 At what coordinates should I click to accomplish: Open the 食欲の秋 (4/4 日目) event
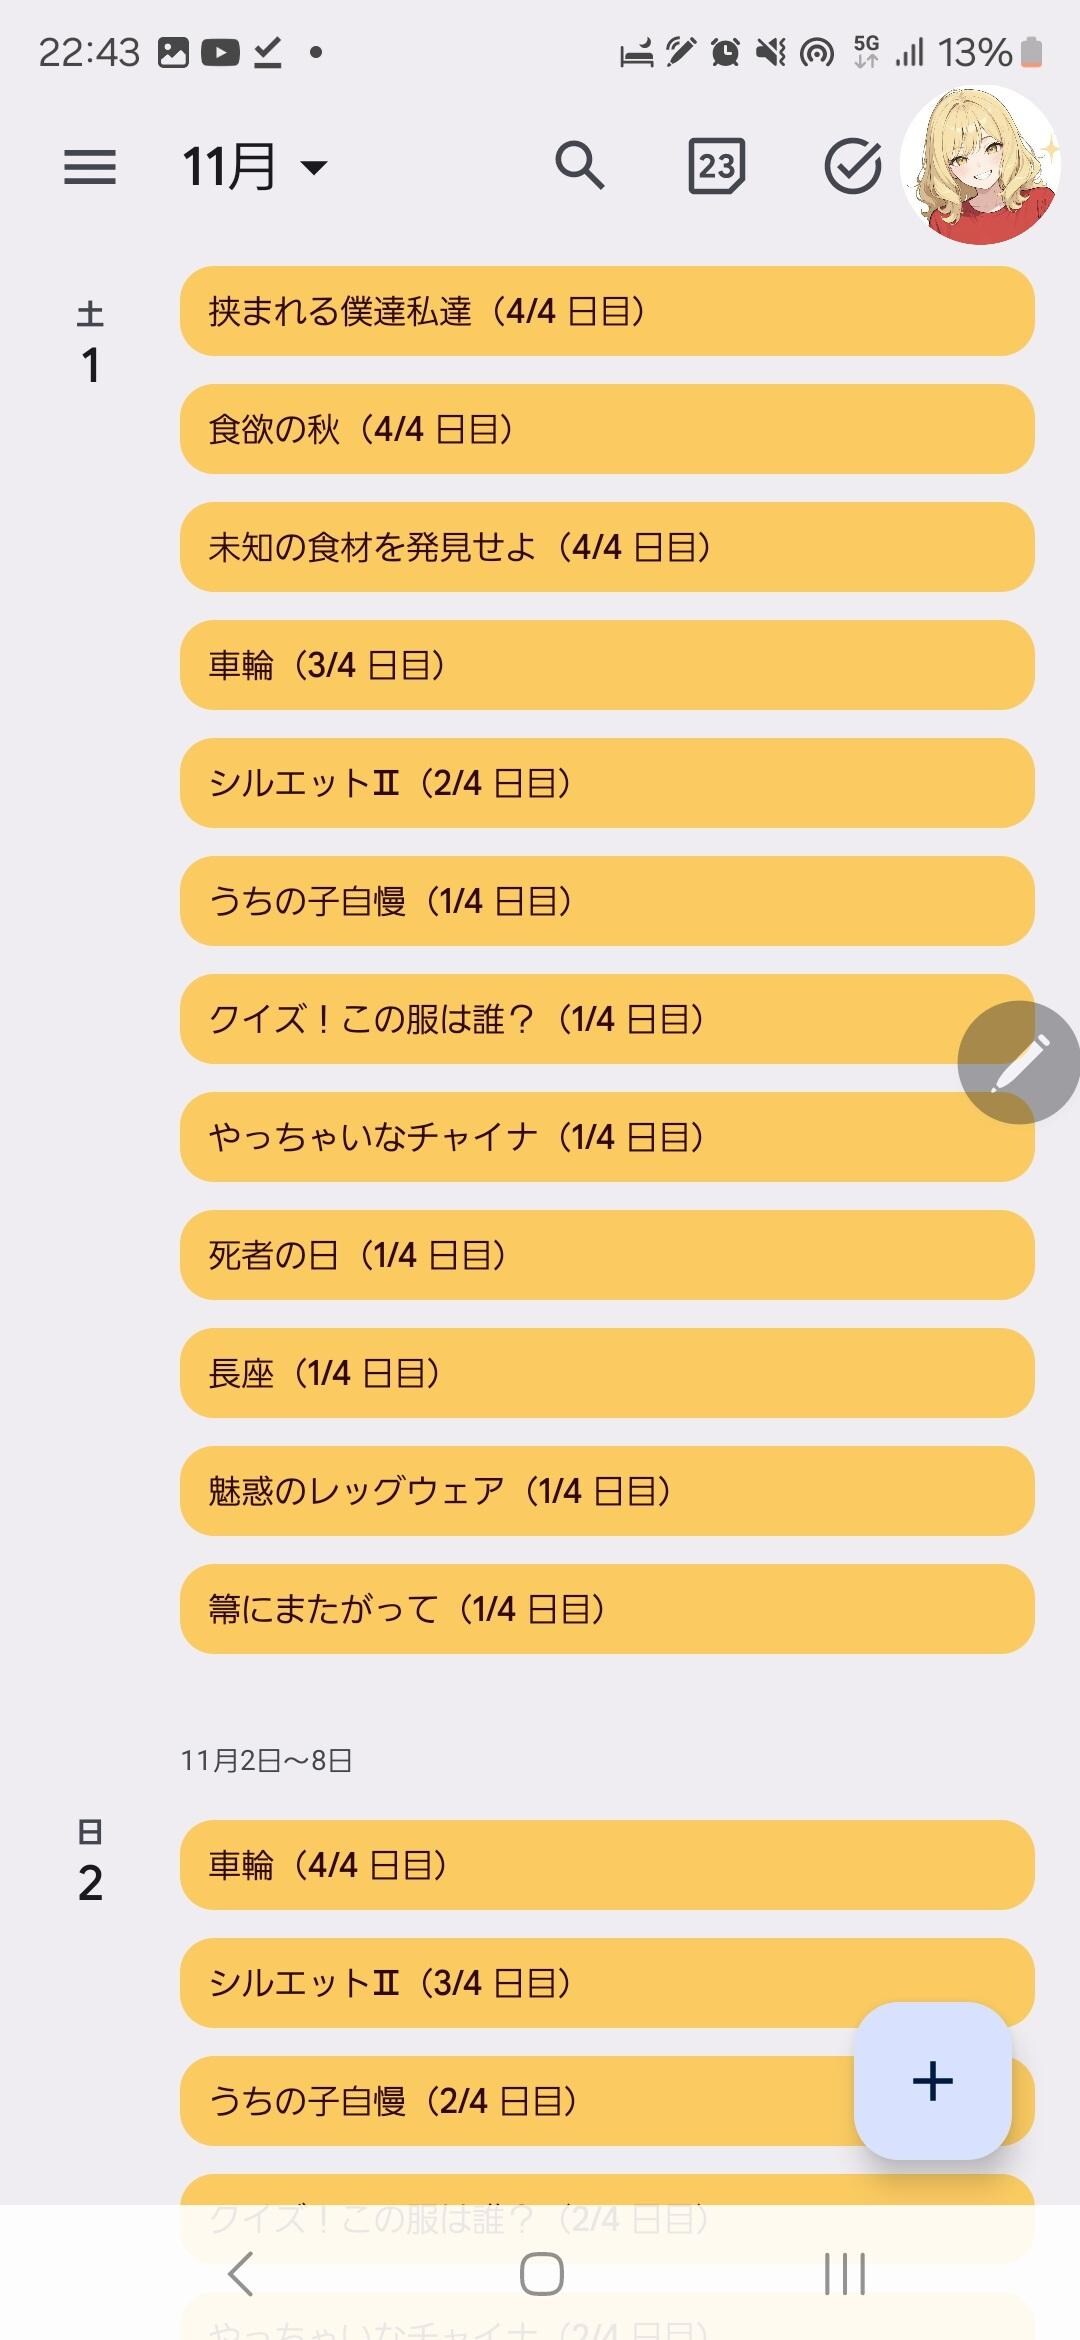[x=606, y=429]
